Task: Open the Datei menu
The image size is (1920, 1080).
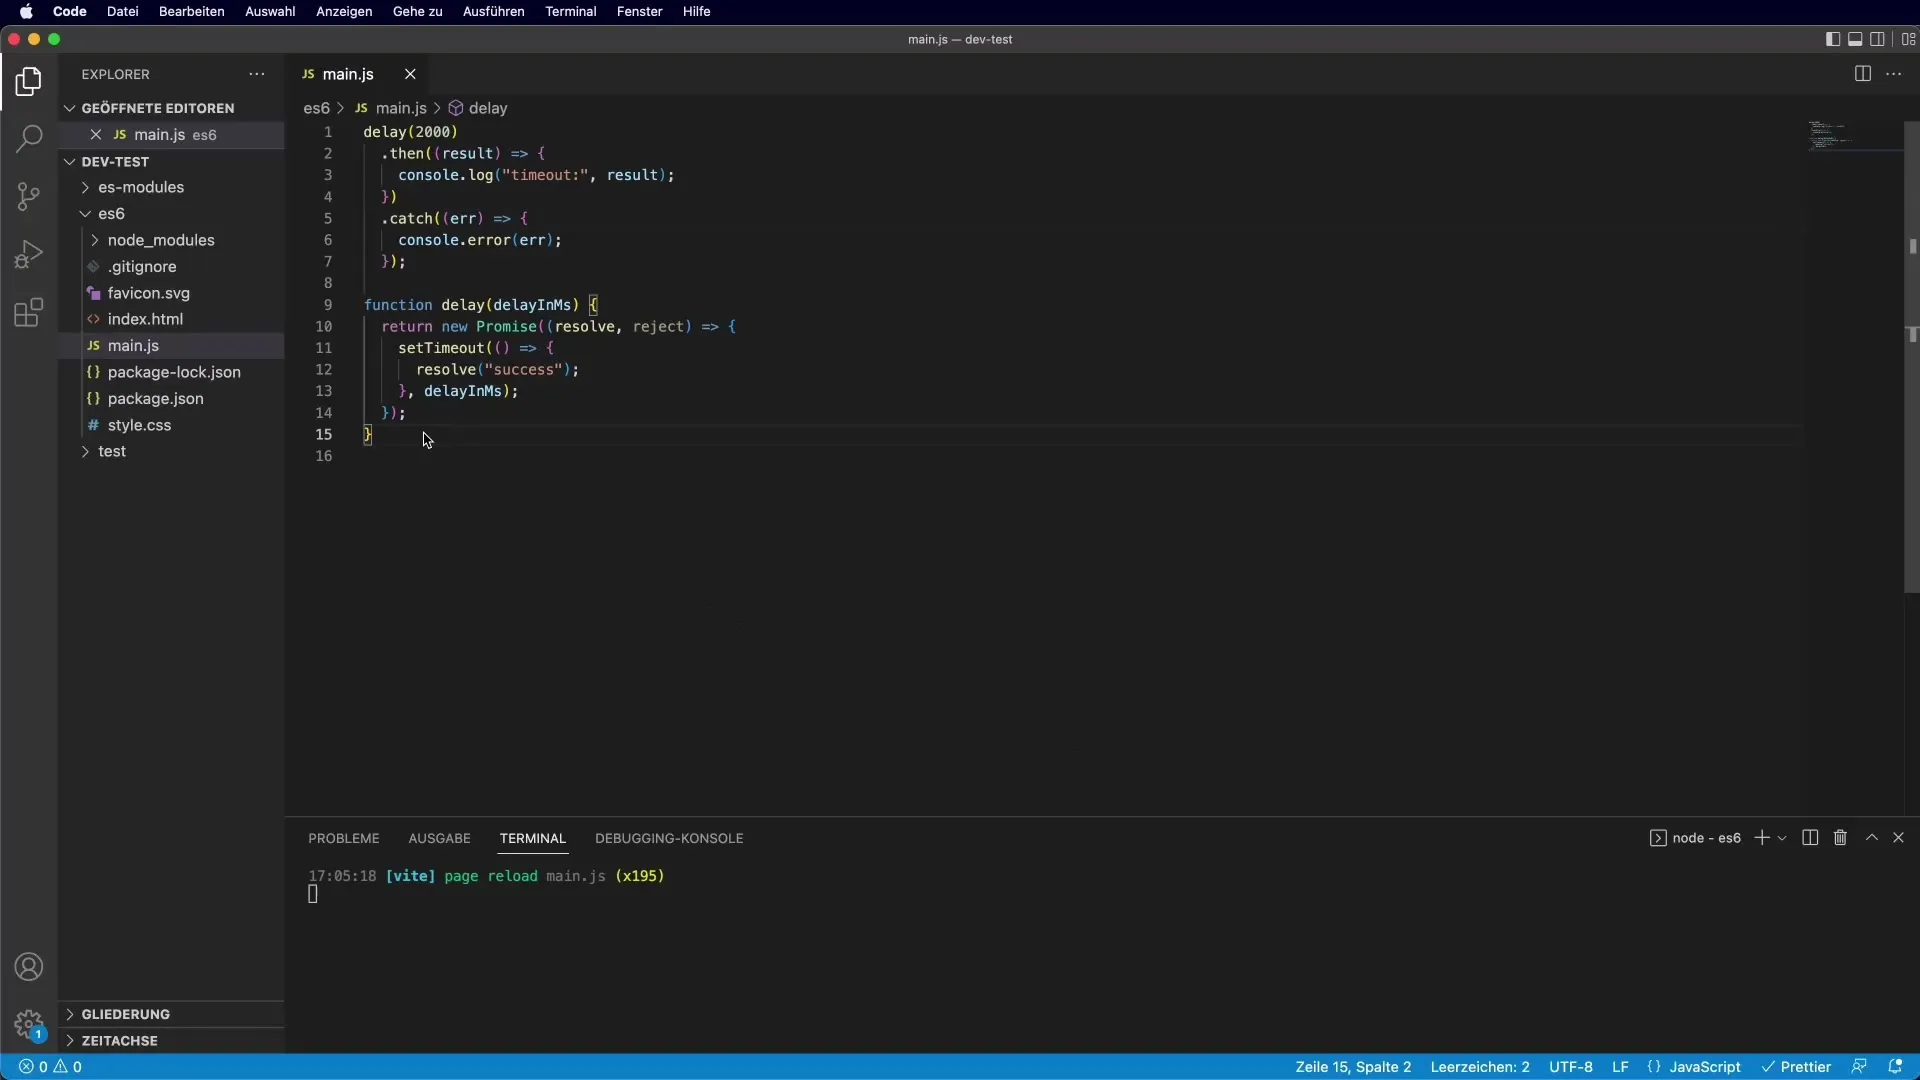Action: tap(122, 11)
